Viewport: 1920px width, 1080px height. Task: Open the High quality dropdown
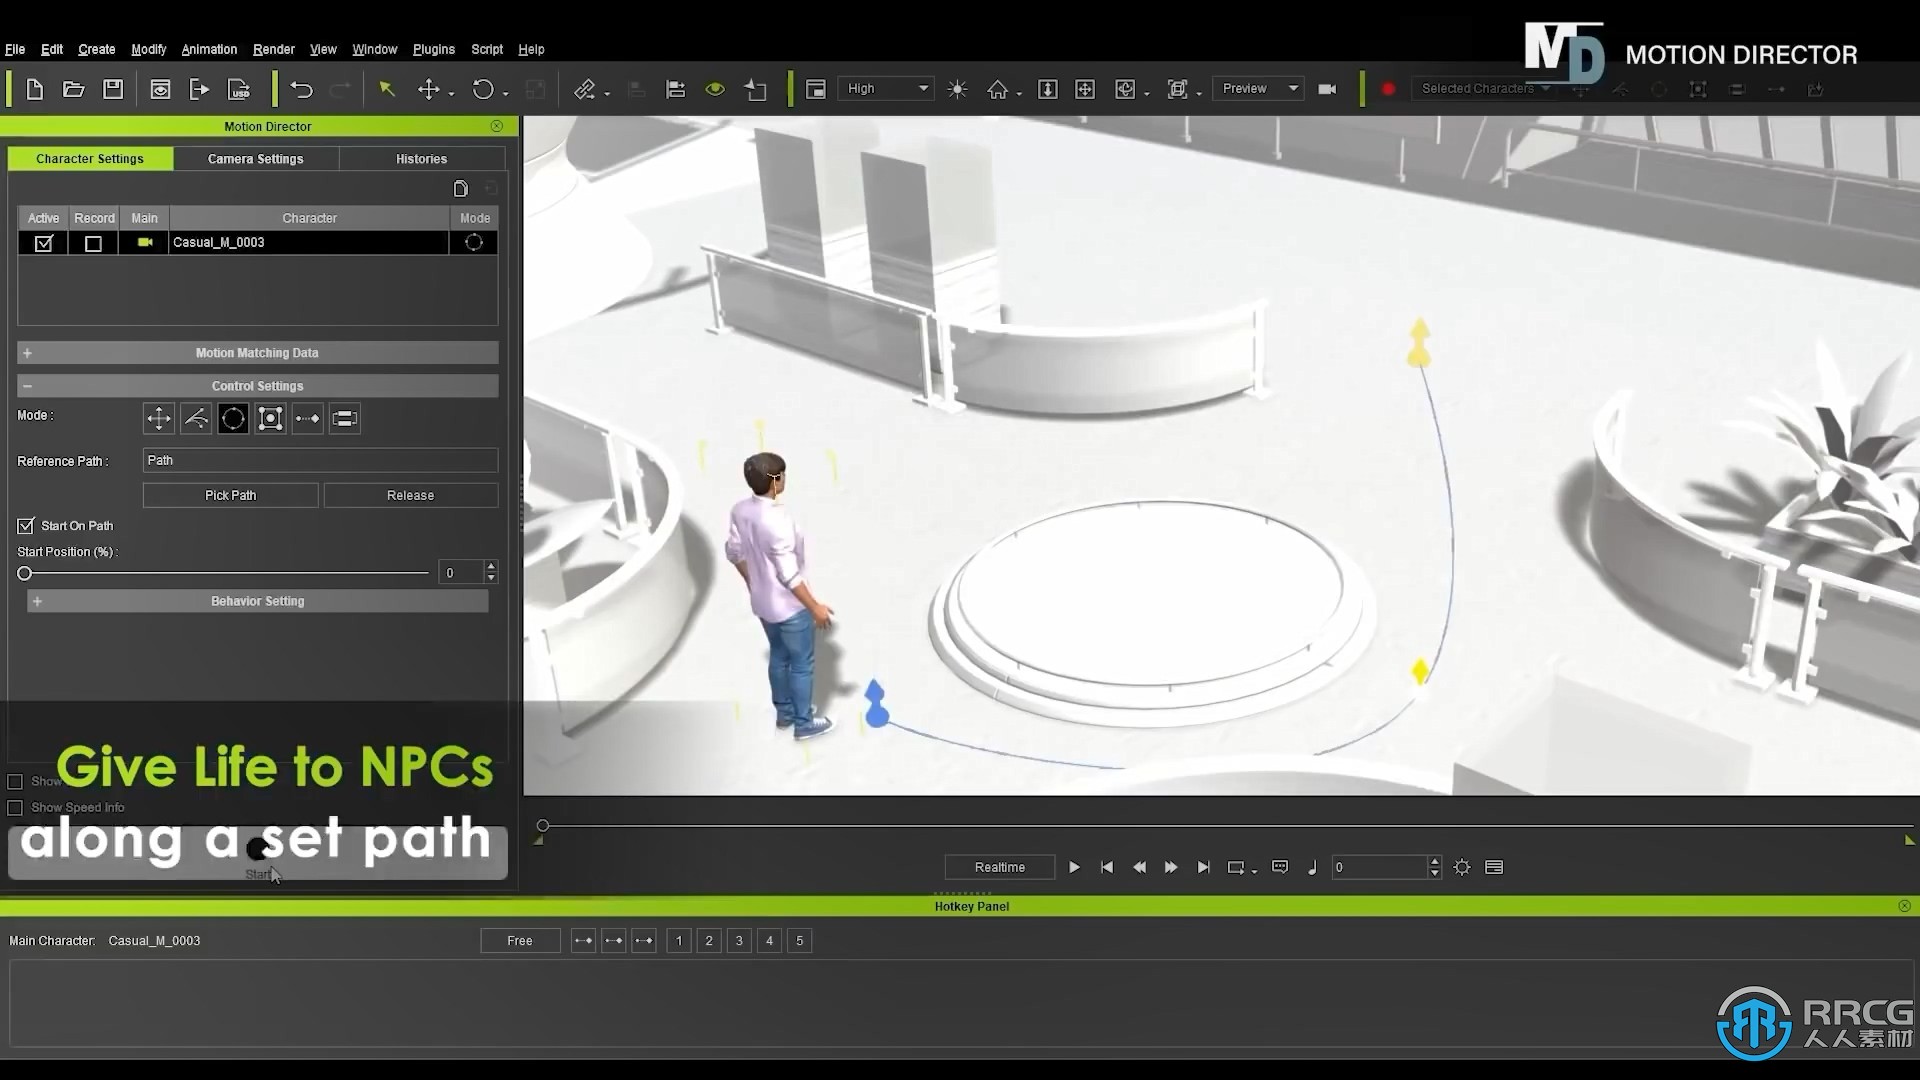(886, 88)
